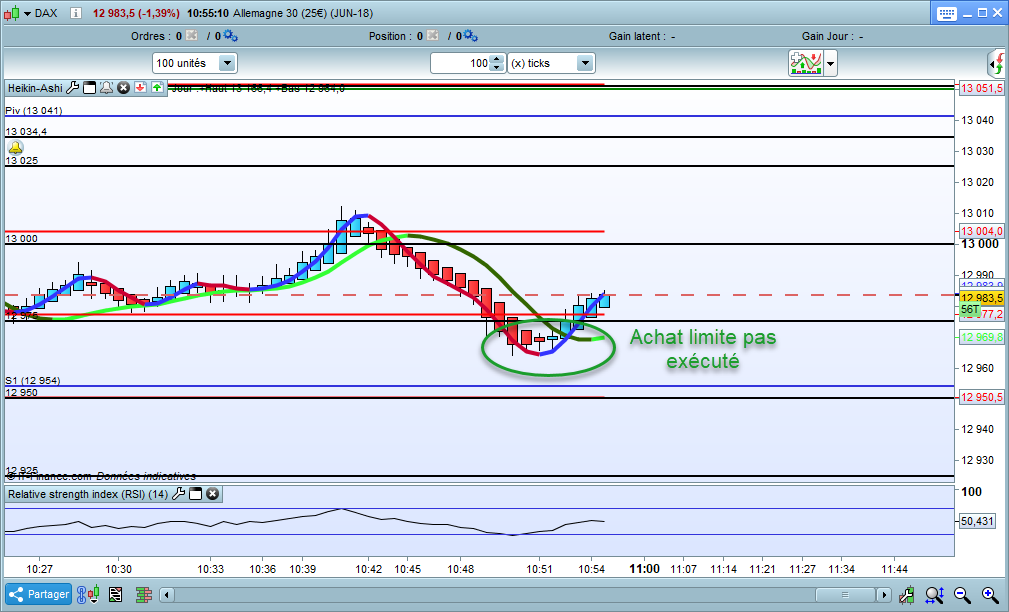Click the 13 051,5 price label
The image size is (1009, 612).
click(981, 88)
